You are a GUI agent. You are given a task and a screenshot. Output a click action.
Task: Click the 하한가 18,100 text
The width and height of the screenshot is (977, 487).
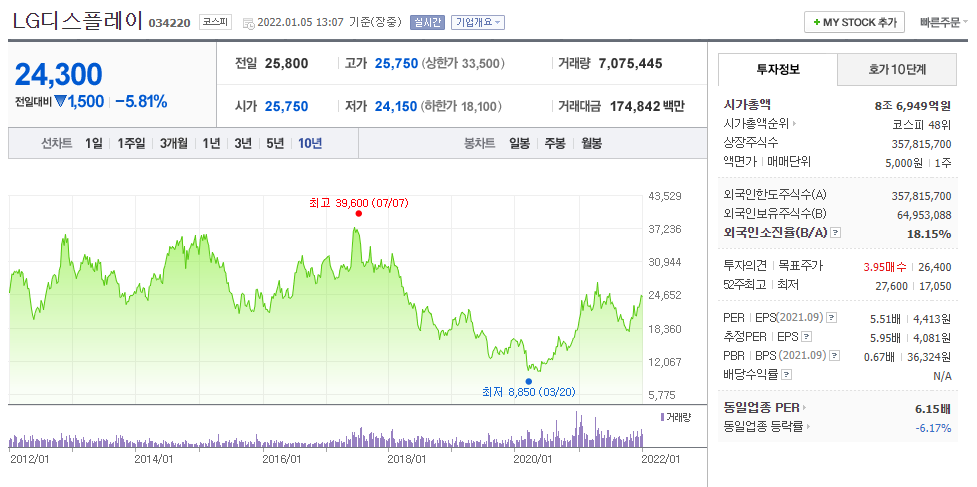pyautogui.click(x=461, y=106)
